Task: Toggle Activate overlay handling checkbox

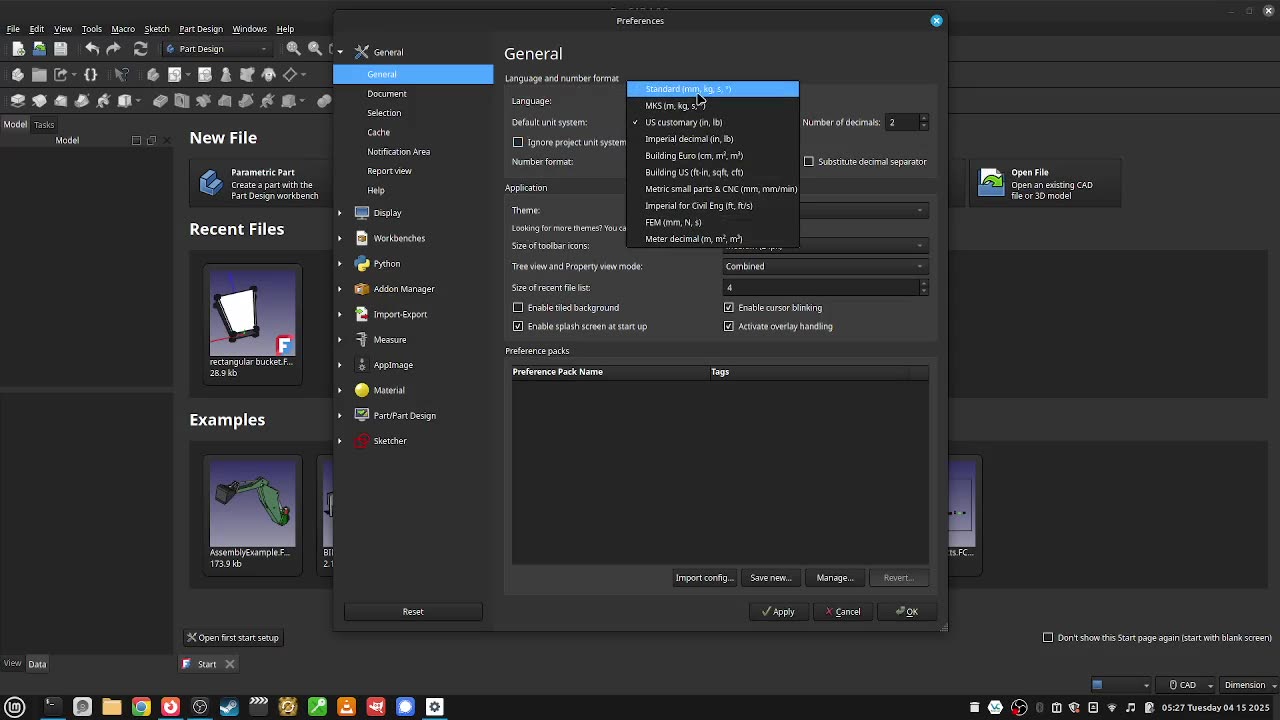Action: [x=729, y=326]
